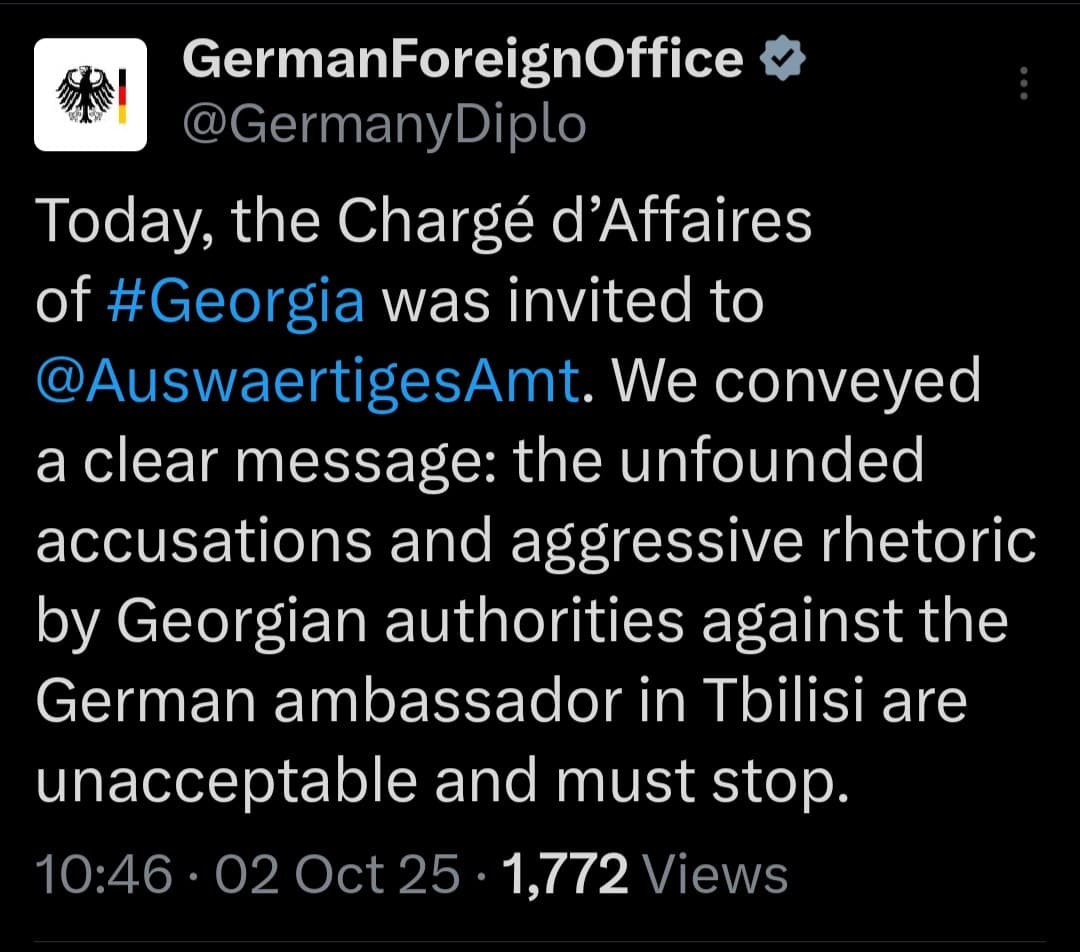Open the tweet options via the ellipsis
The height and width of the screenshot is (952, 1080).
click(1024, 85)
